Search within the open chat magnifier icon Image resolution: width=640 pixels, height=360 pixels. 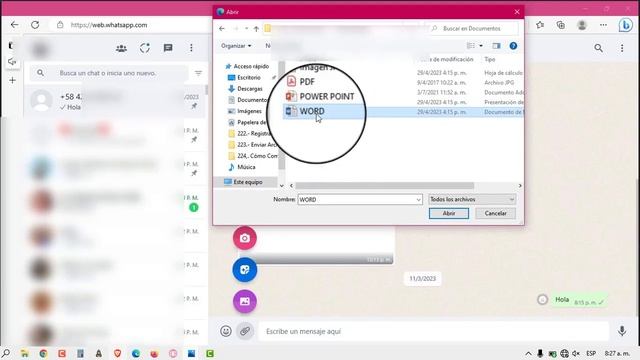click(598, 48)
